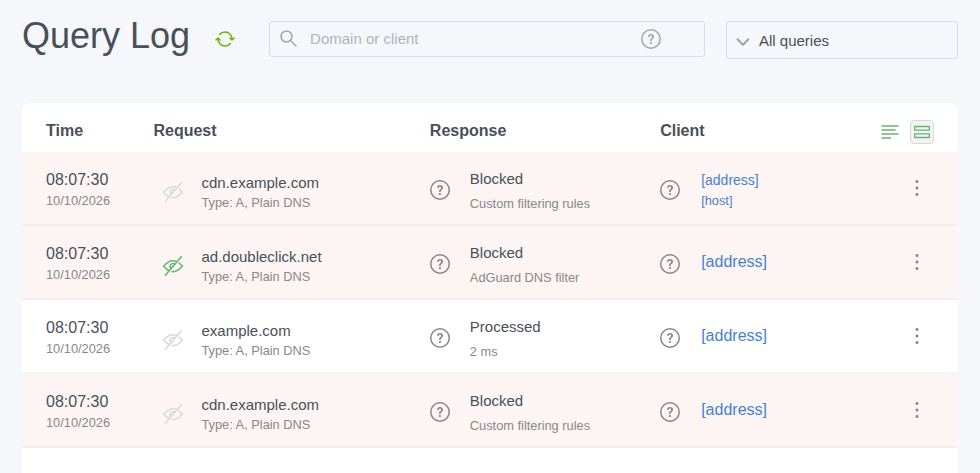980x473 pixels.
Task: Click the 2 ms response time text
Action: click(x=484, y=352)
